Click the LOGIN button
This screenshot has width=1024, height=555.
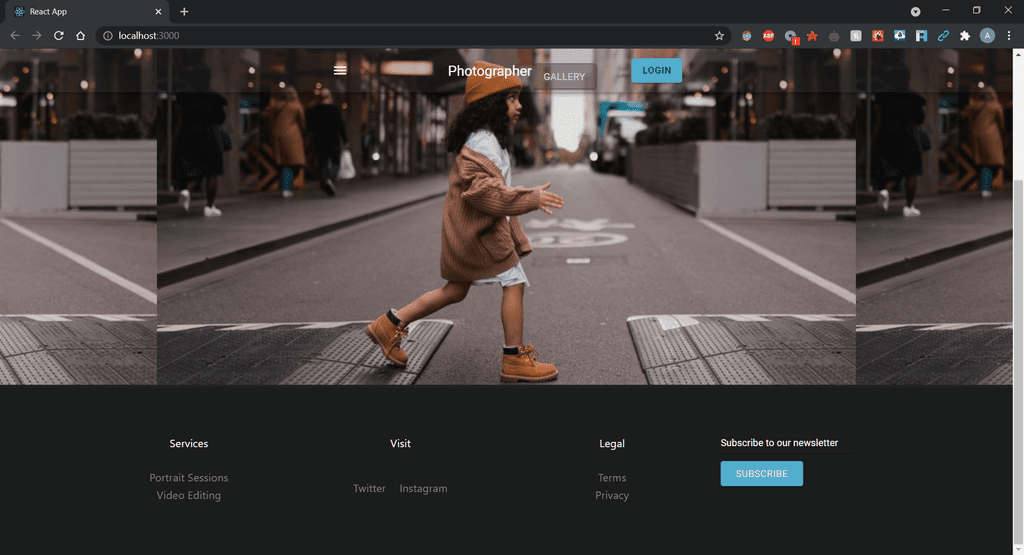click(656, 71)
